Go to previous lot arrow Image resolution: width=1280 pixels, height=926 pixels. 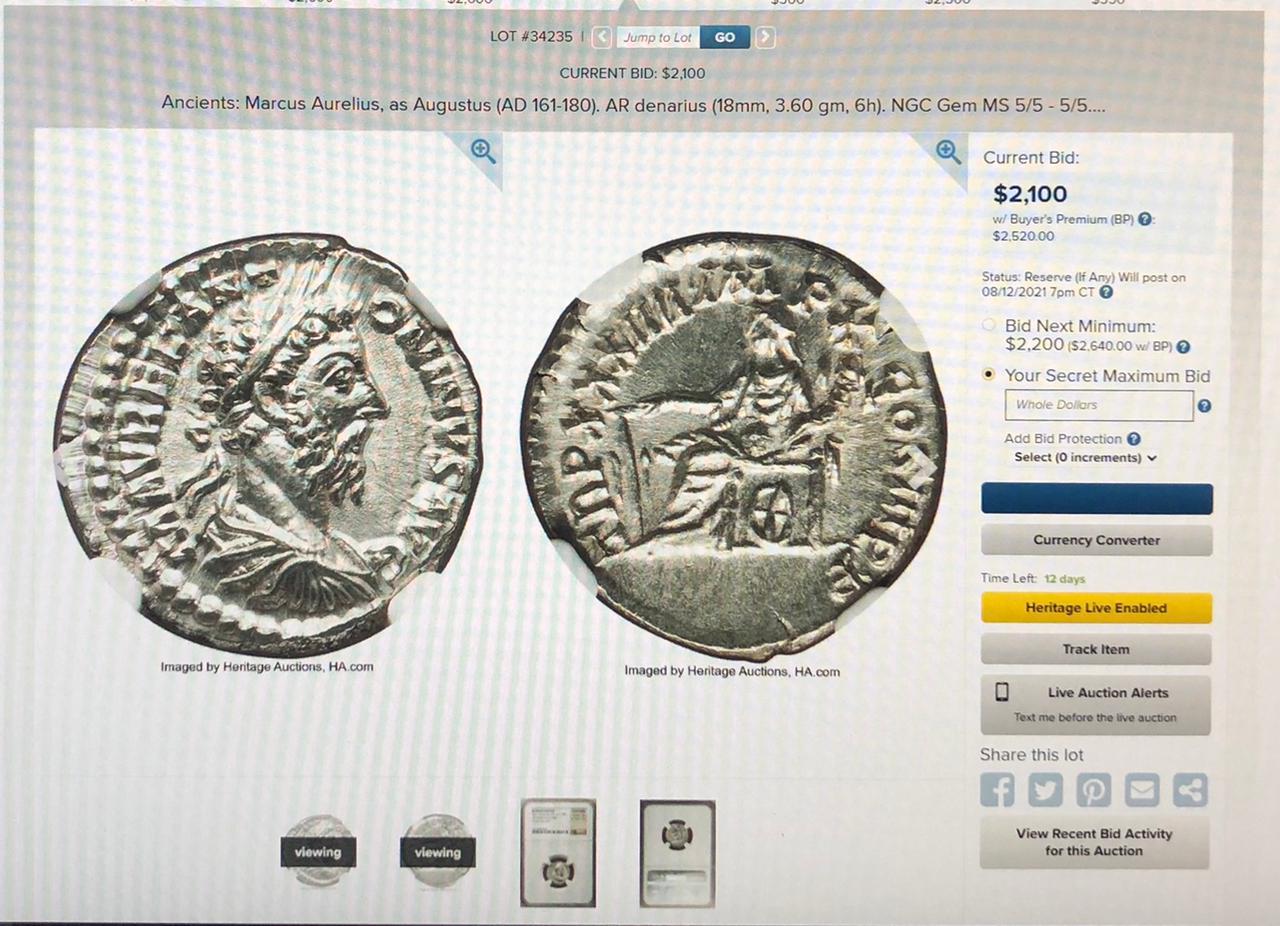tap(602, 37)
